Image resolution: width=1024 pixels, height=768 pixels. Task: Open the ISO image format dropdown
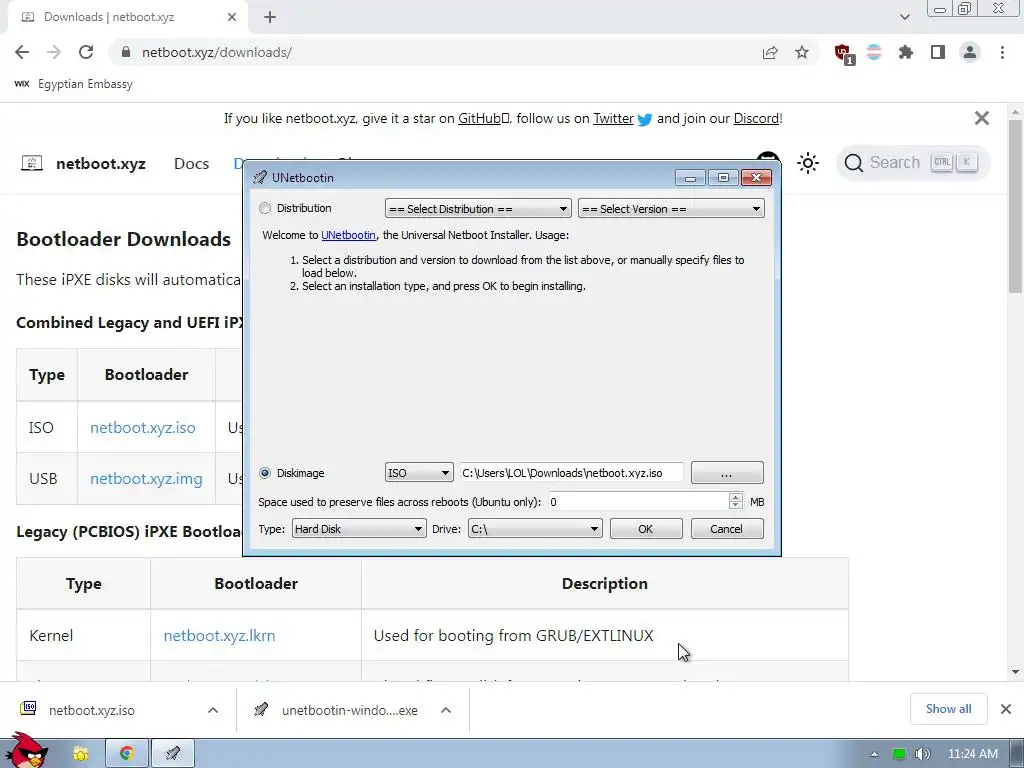point(419,473)
